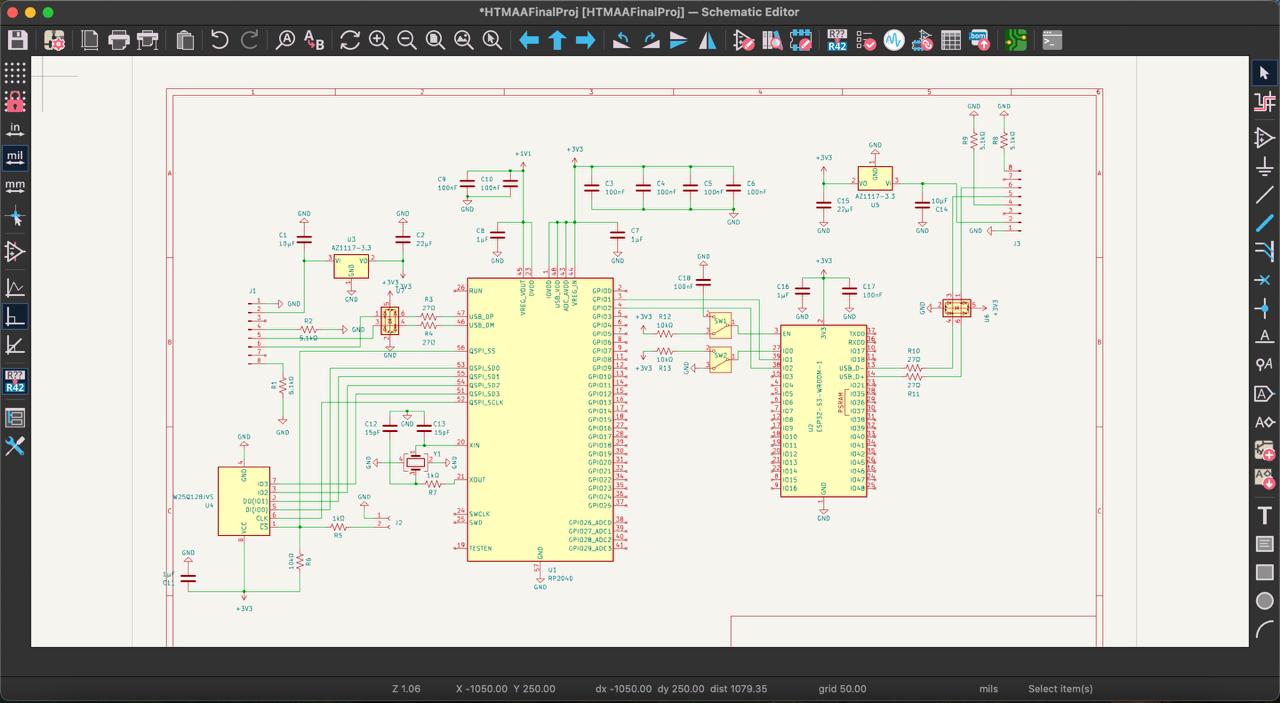Toggle hidden pins visibility
Image resolution: width=1280 pixels, height=703 pixels.
tap(15, 252)
